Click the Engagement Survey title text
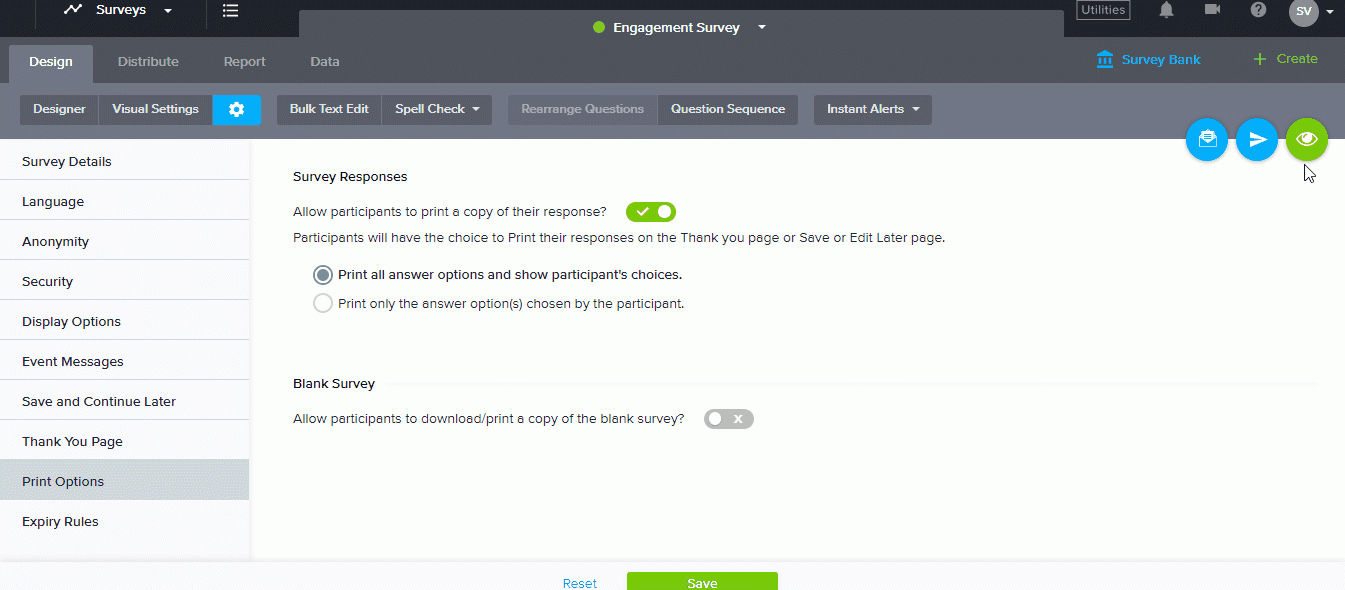The image size is (1345, 590). pos(676,27)
